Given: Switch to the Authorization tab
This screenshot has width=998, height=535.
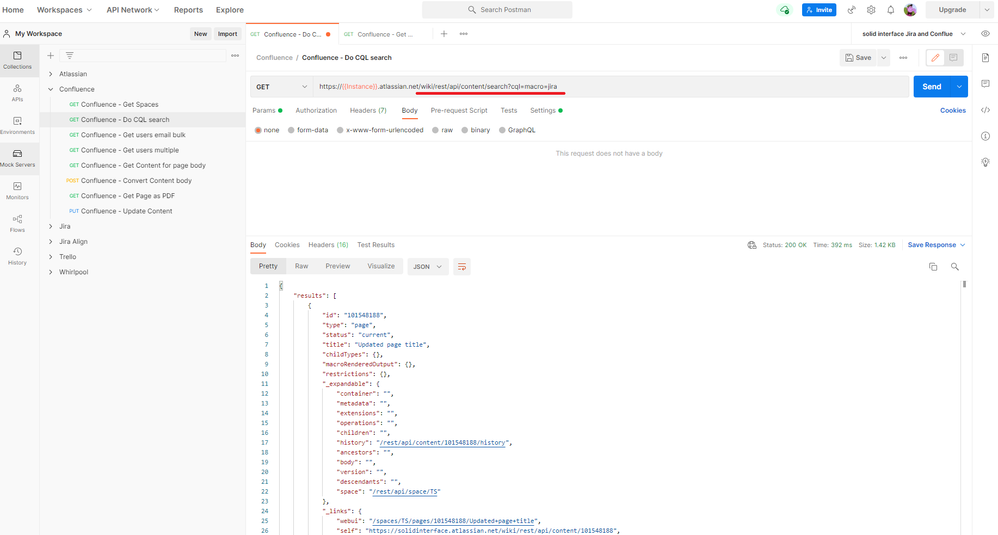Looking at the screenshot, I should coord(316,110).
